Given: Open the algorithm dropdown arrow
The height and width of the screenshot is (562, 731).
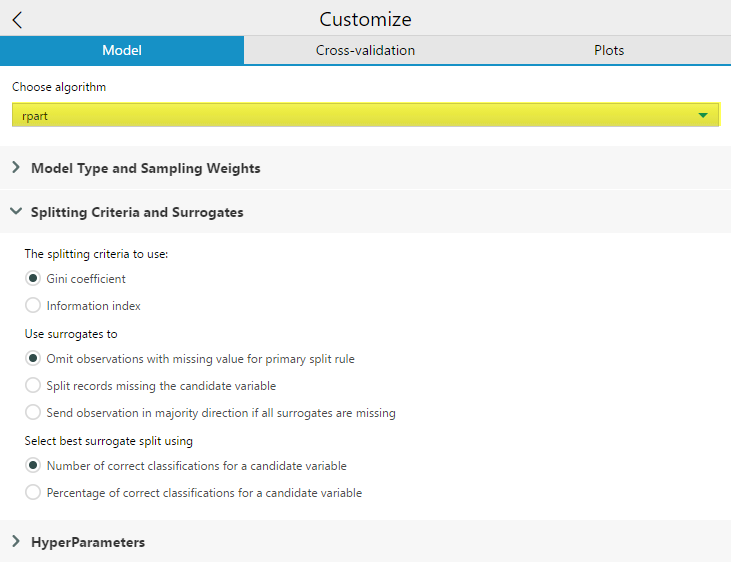Looking at the screenshot, I should [x=703, y=116].
